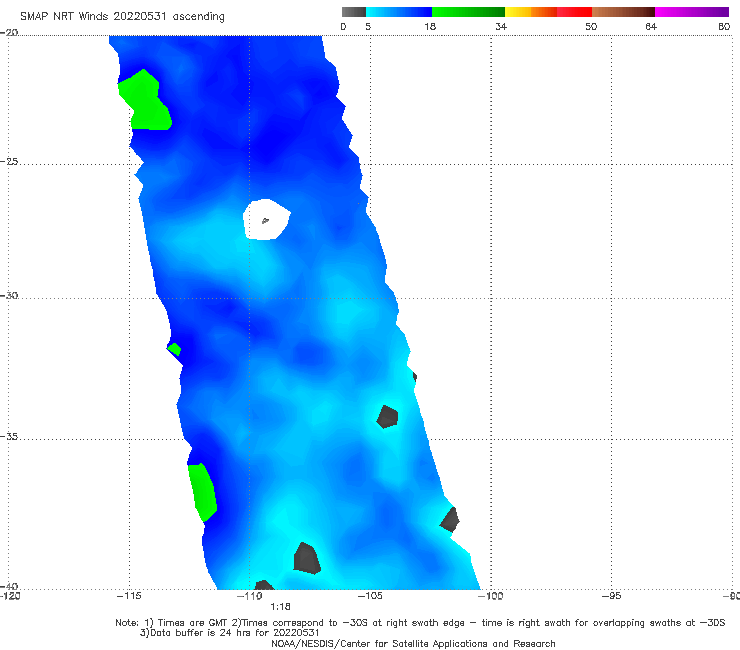Click the small green patch near latitude -32

pyautogui.click(x=174, y=349)
